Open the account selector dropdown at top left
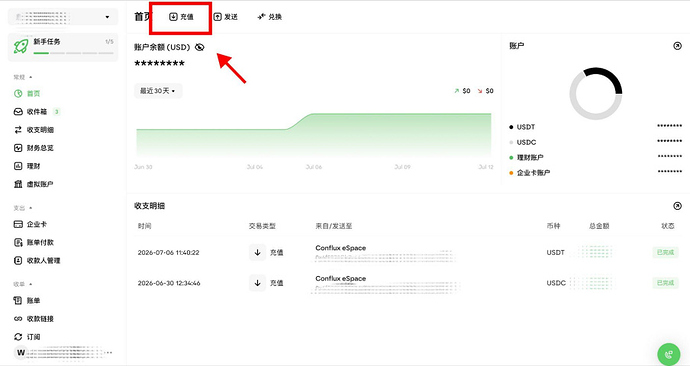This screenshot has width=690, height=366. [x=63, y=17]
